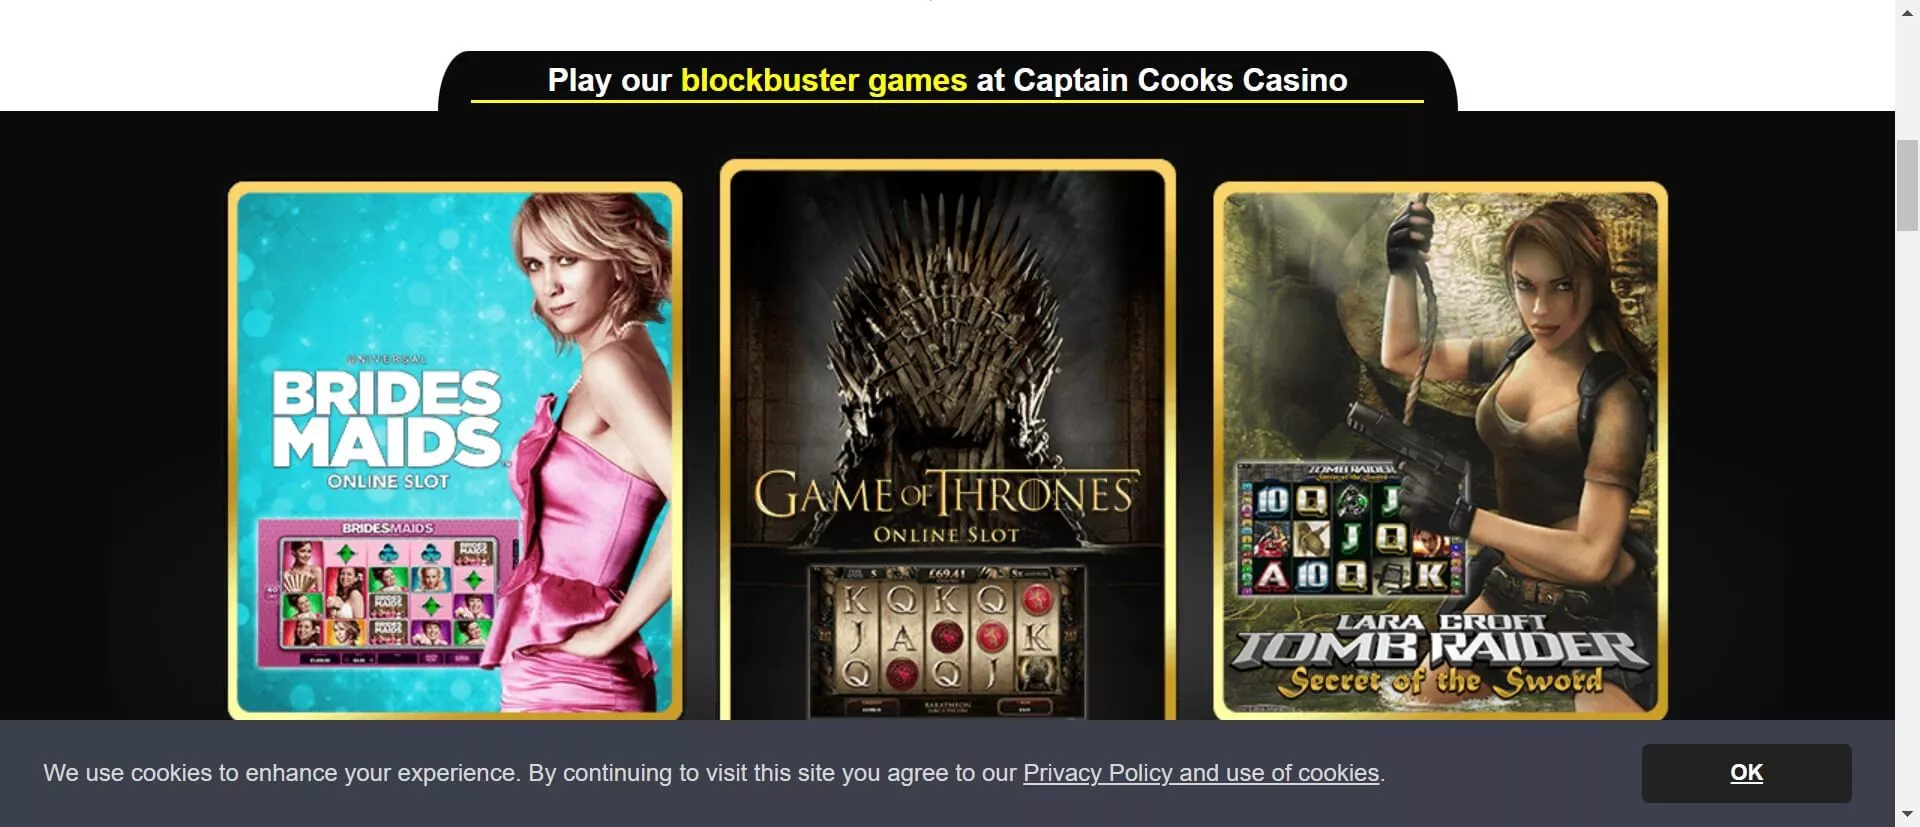
Task: Click the scrollbar track below the thumb
Action: click(x=1907, y=500)
